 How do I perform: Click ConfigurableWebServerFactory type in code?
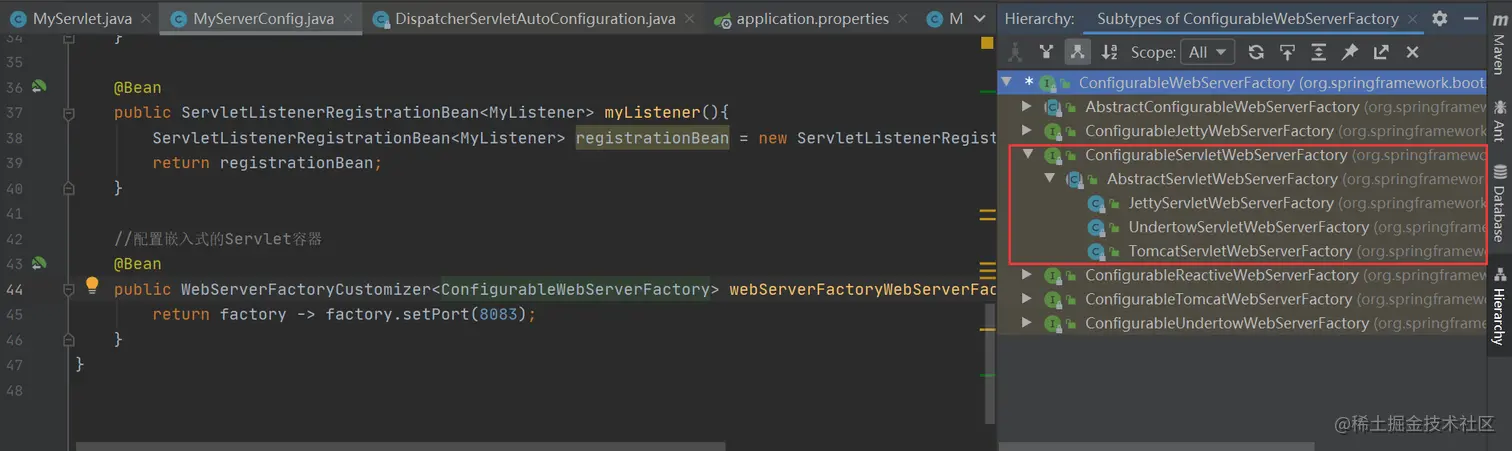(x=575, y=289)
